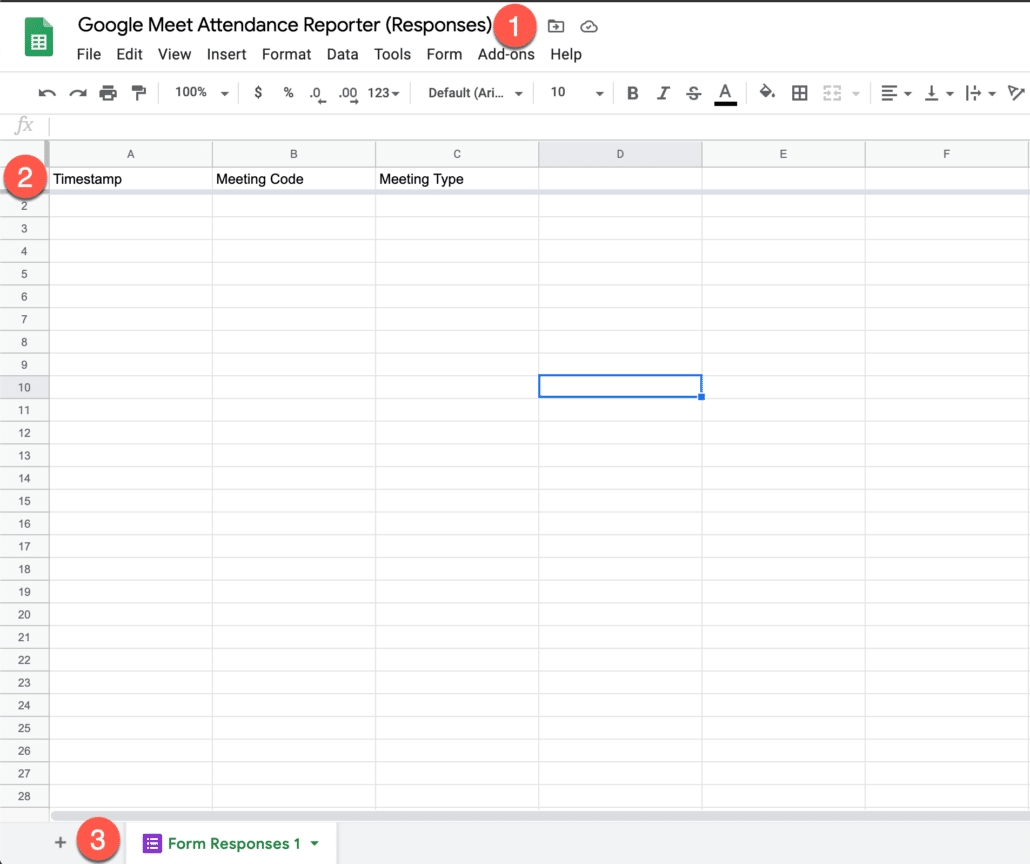The height and width of the screenshot is (864, 1030).
Task: Open the 100% zoom dropdown
Action: click(202, 93)
